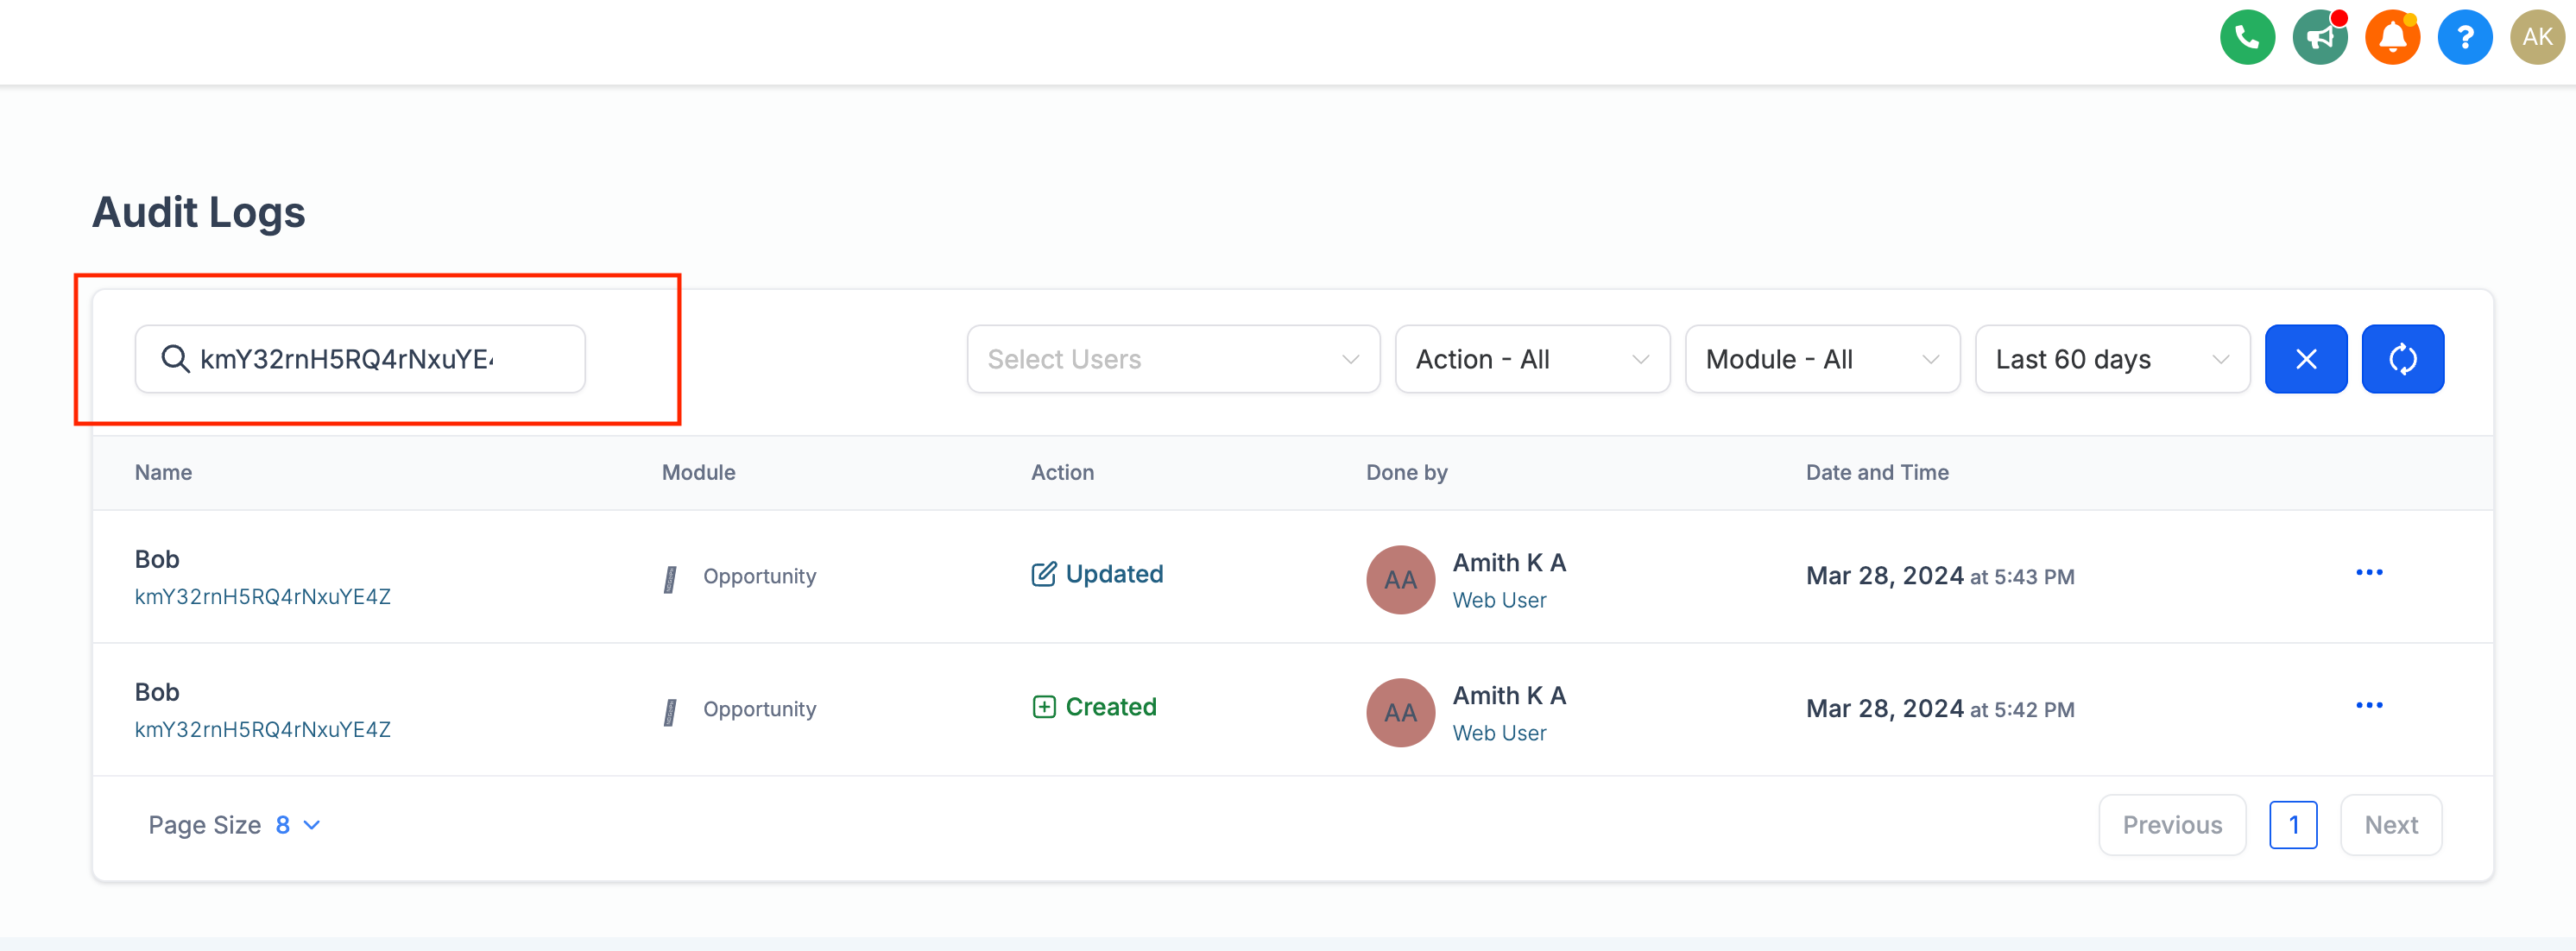This screenshot has width=2576, height=951.
Task: Click the green phone call icon
Action: [2246, 38]
